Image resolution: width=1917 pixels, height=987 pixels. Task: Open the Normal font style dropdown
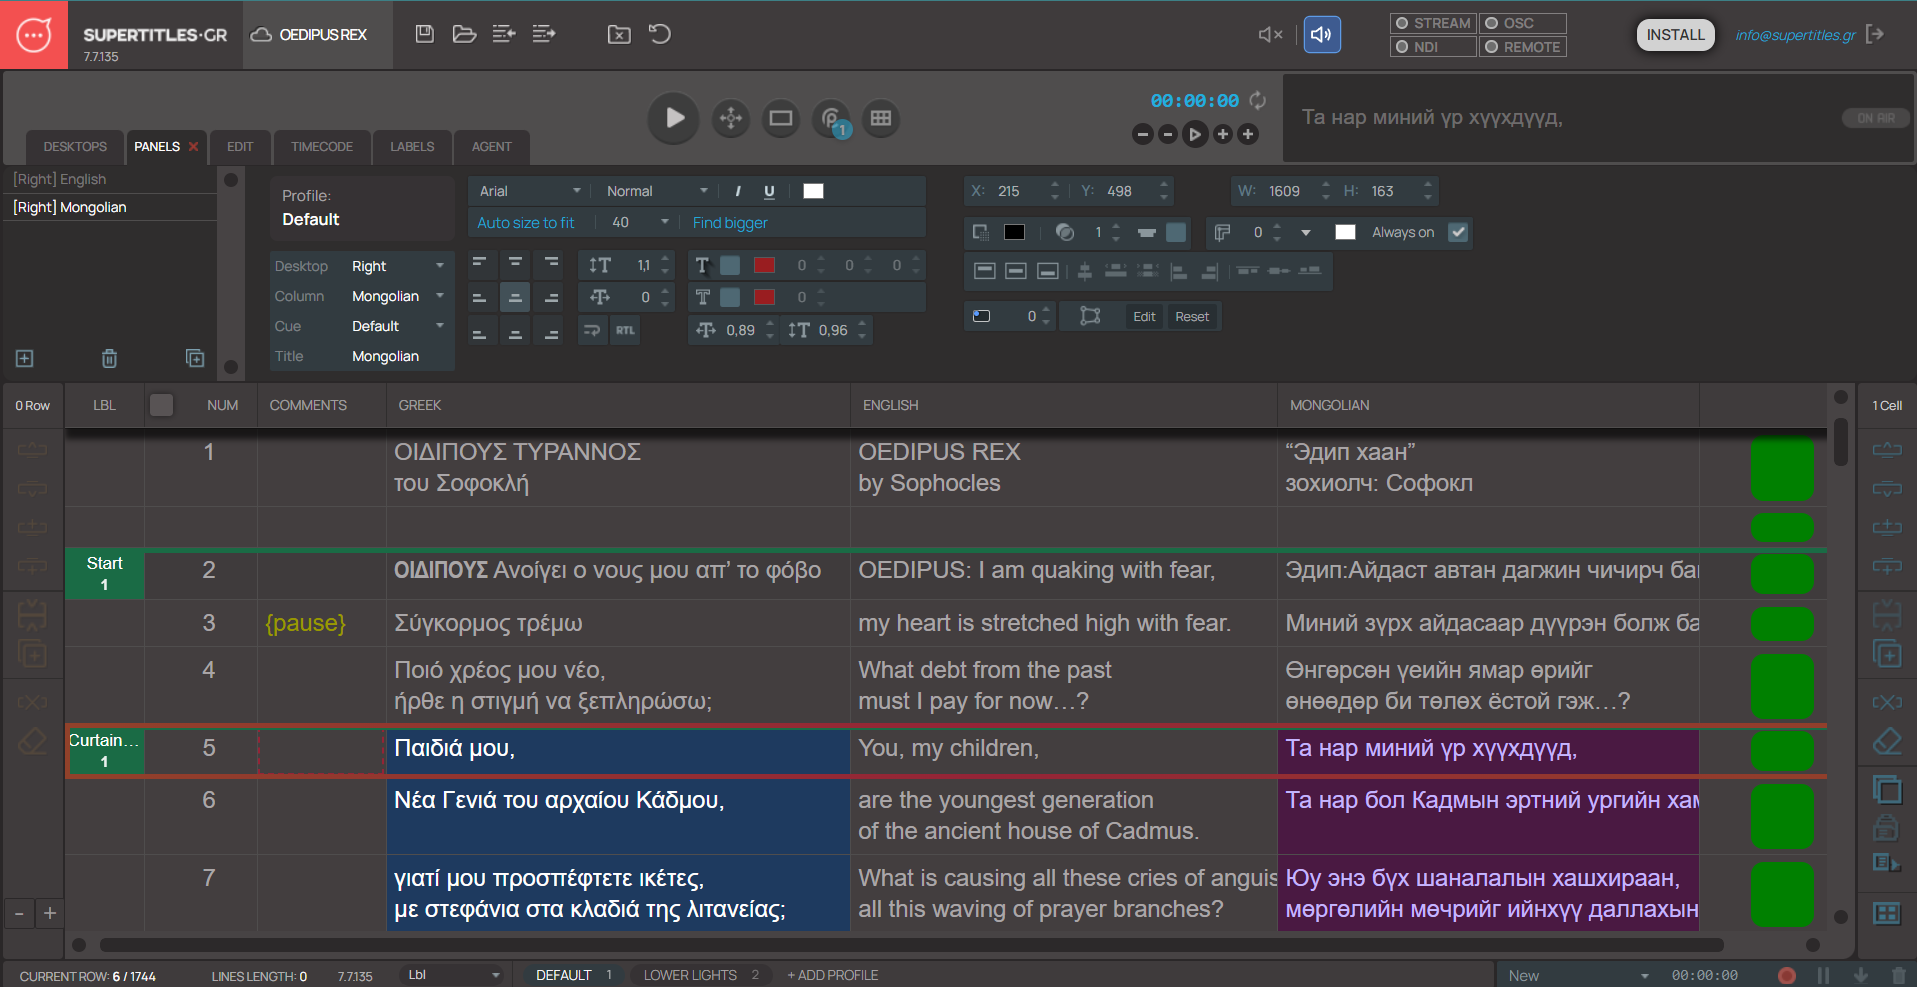coord(657,191)
